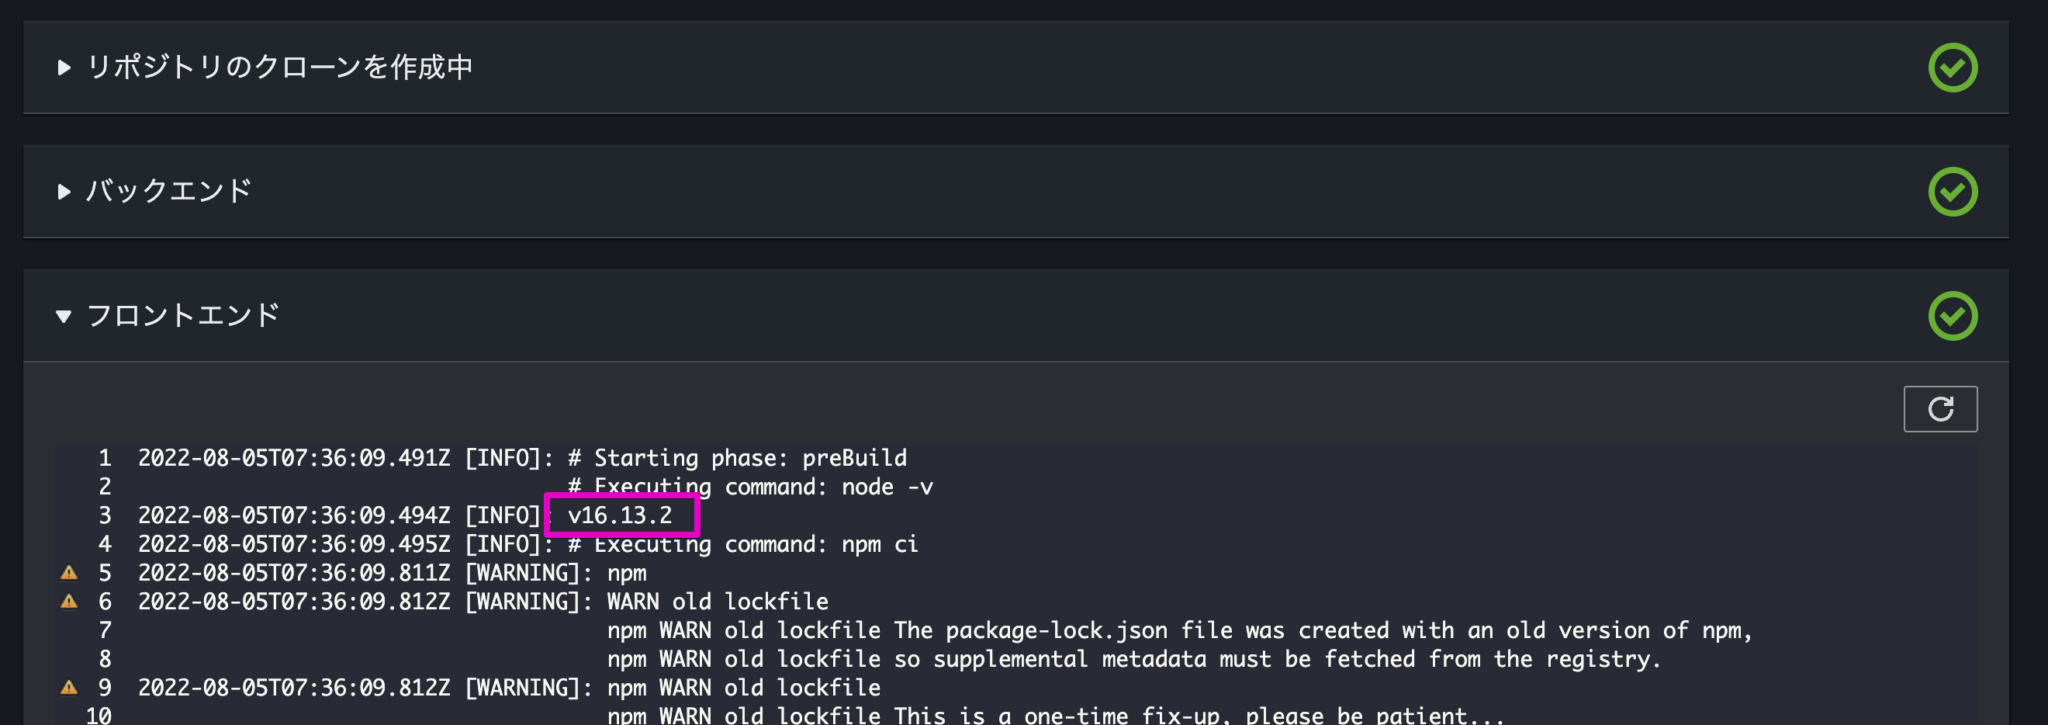Click the warning triangle on log line 6

click(x=68, y=601)
